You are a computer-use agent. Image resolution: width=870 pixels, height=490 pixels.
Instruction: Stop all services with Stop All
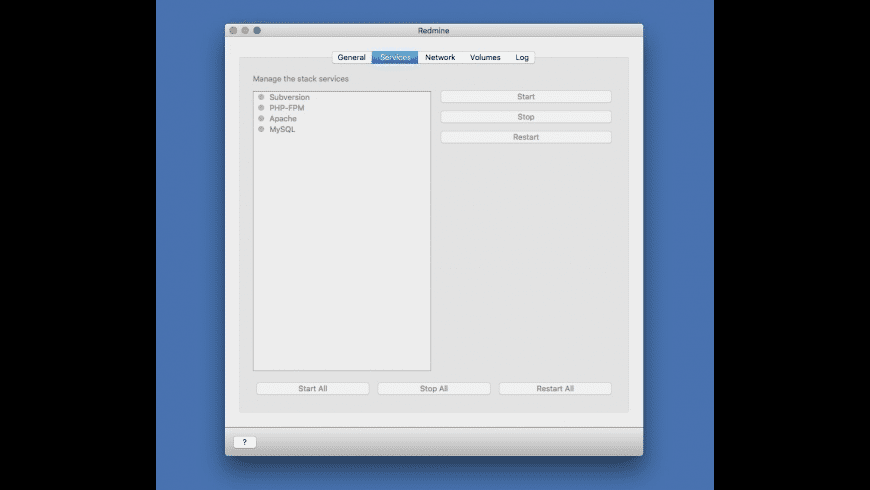[434, 388]
